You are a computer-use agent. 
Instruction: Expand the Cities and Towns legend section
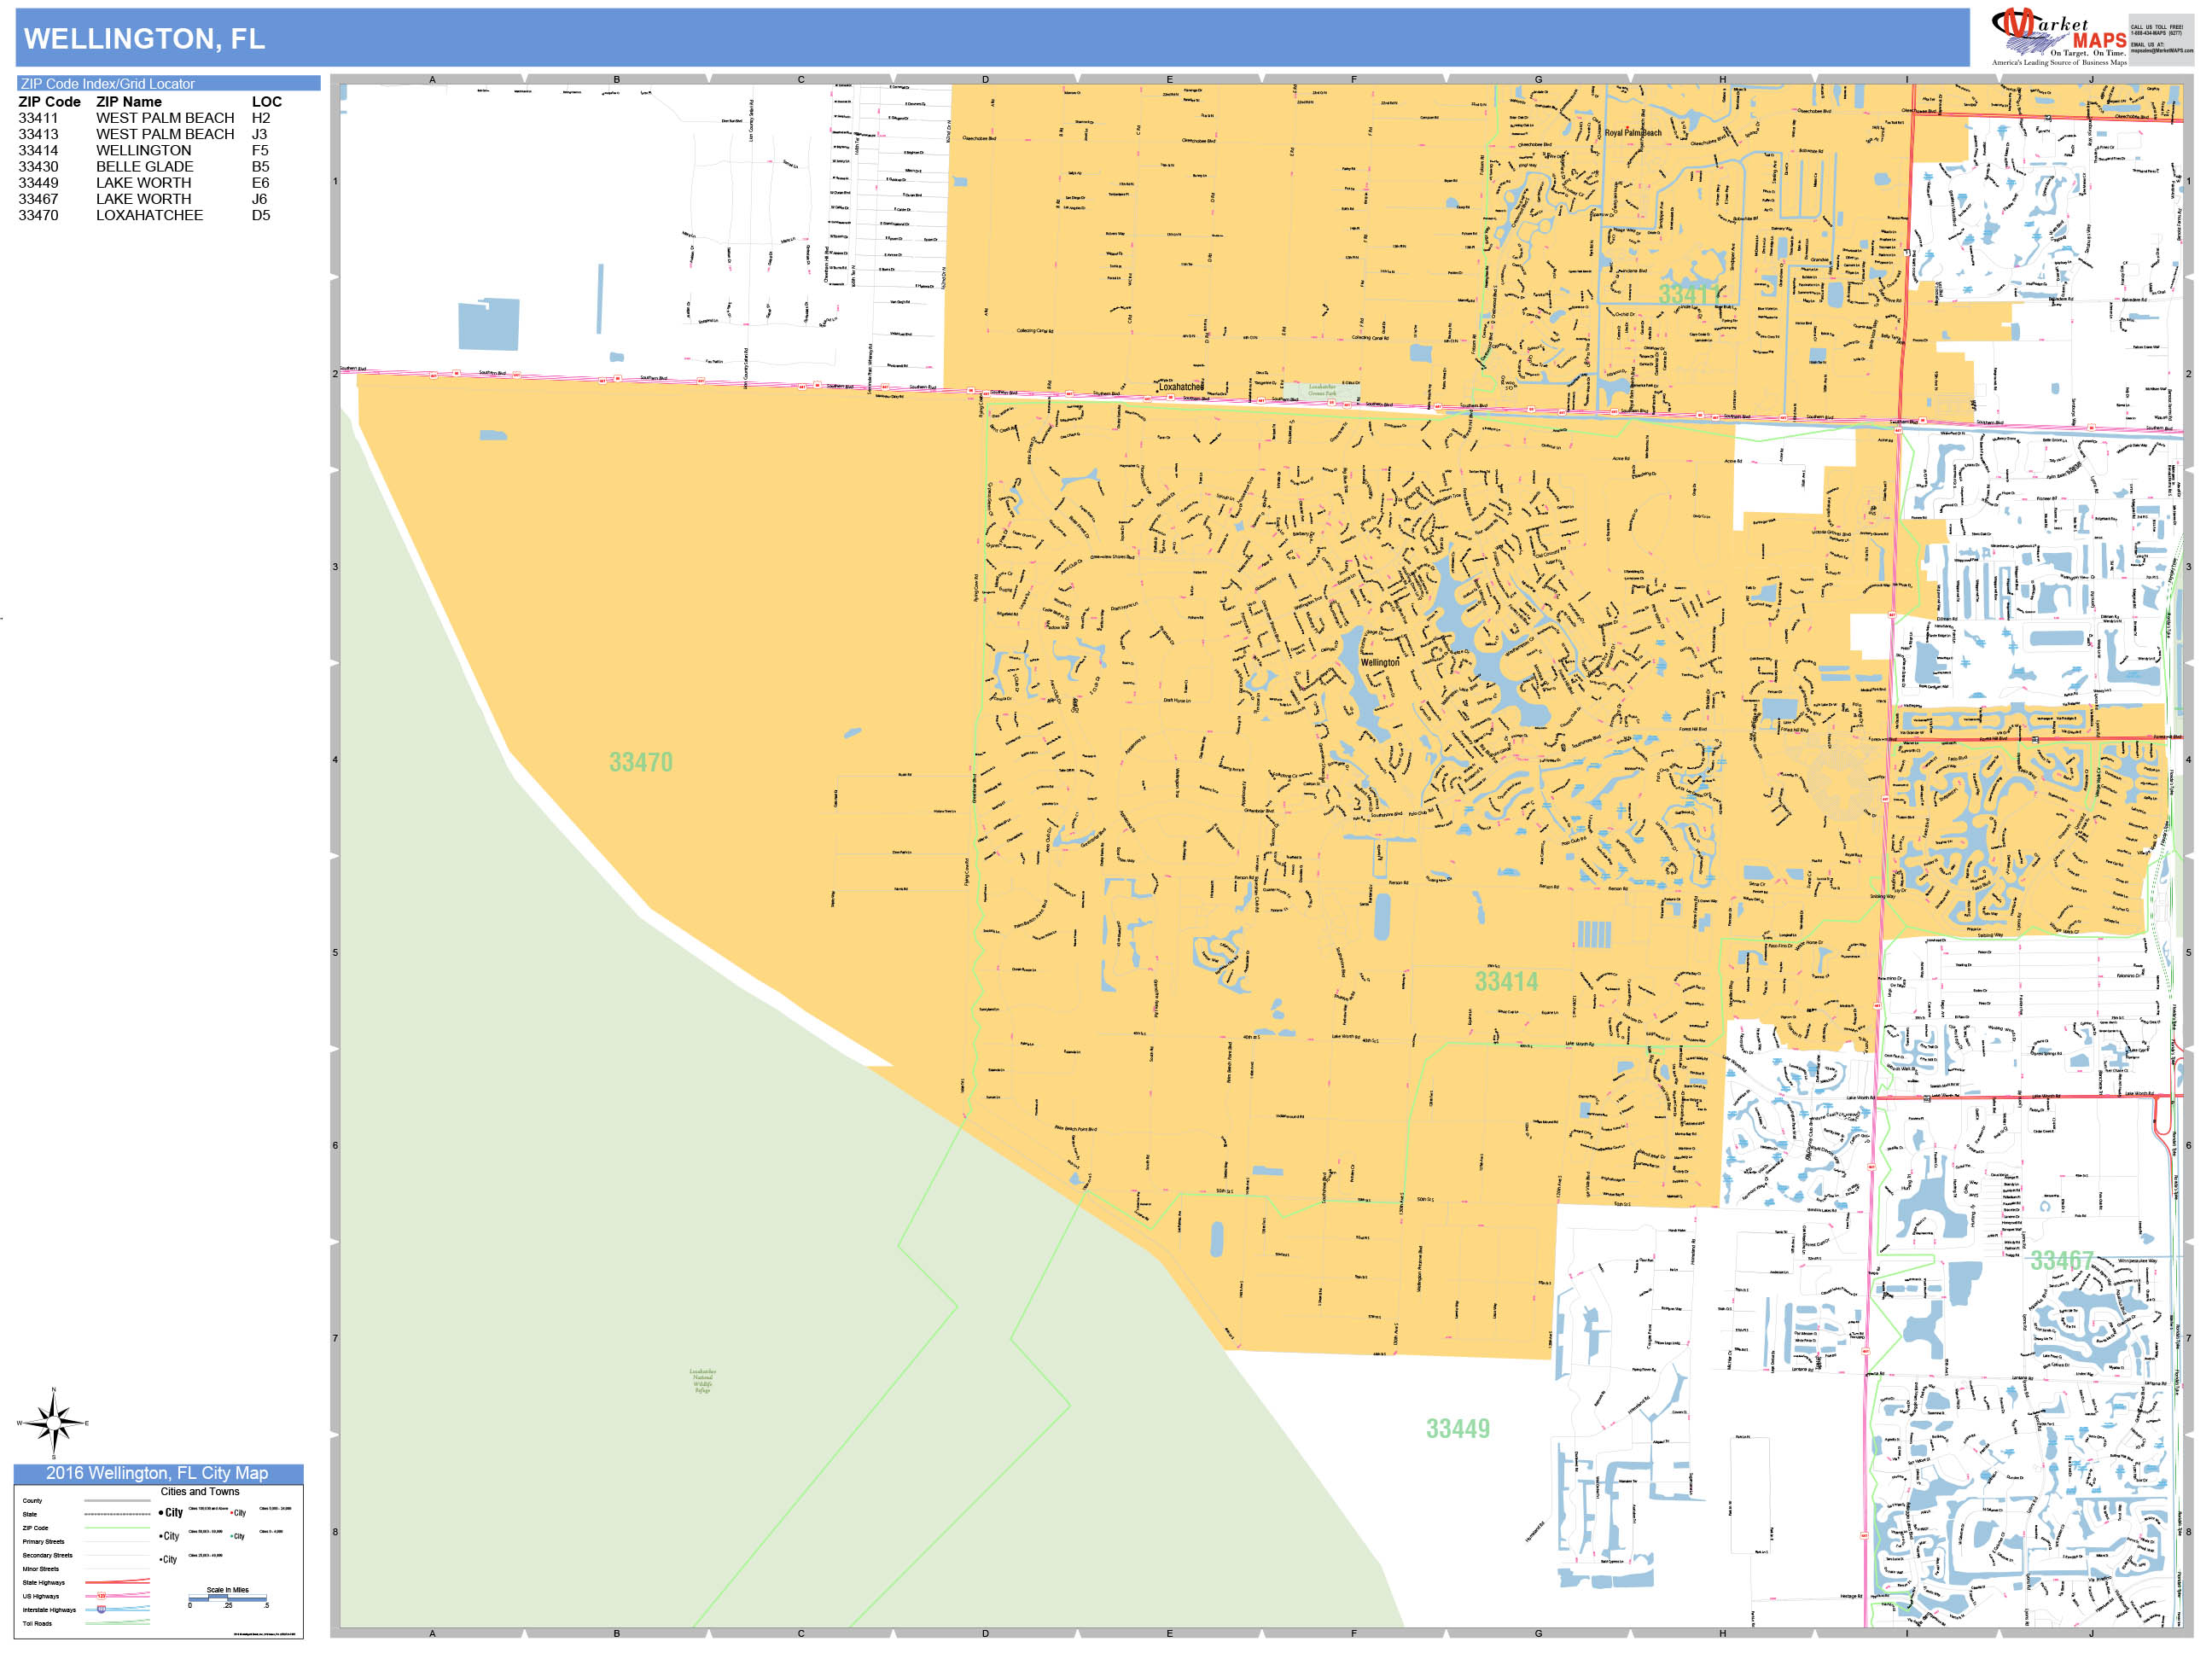point(200,1491)
